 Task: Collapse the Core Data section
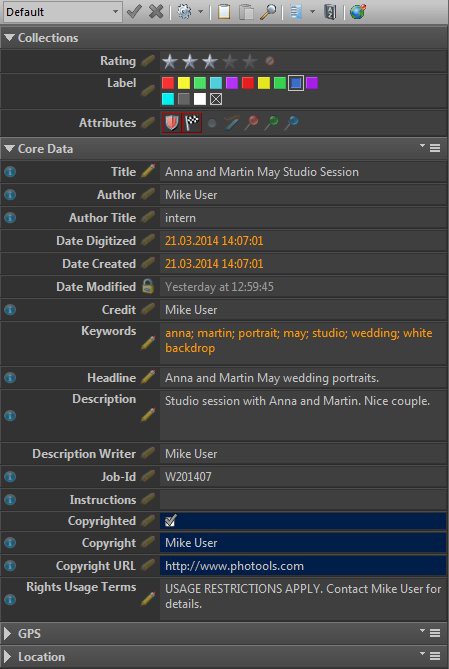(9, 149)
